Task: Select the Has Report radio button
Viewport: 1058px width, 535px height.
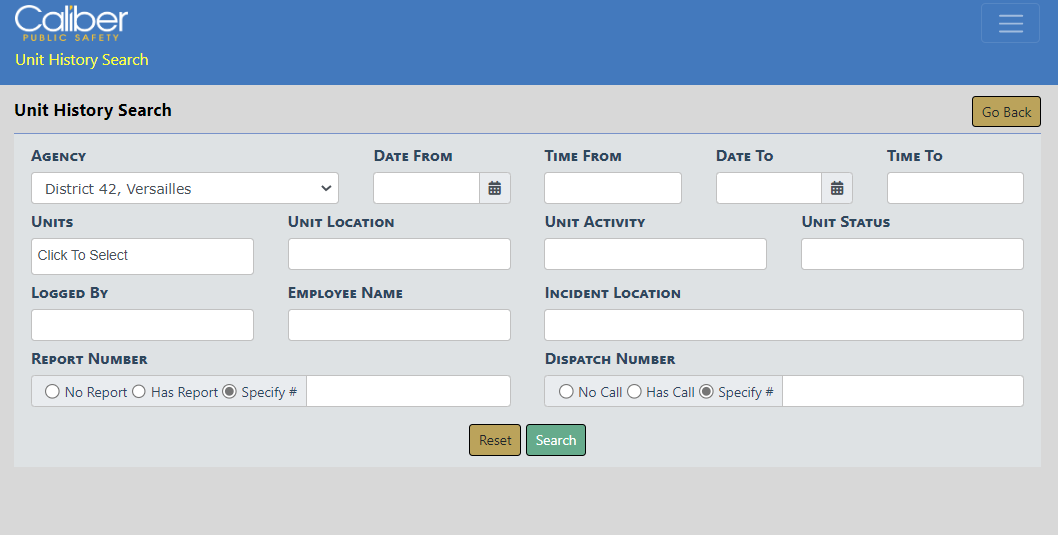Action: pyautogui.click(x=139, y=392)
